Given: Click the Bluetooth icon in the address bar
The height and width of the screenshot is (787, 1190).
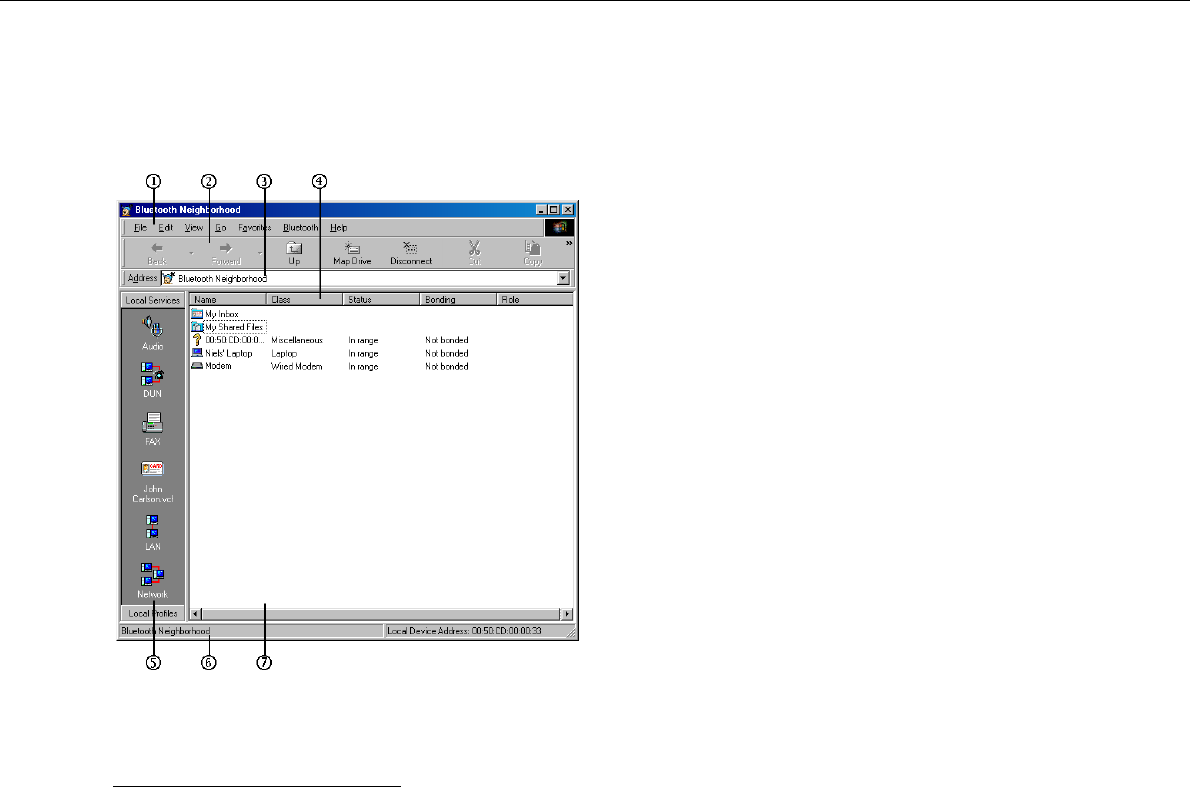Looking at the screenshot, I should 169,279.
